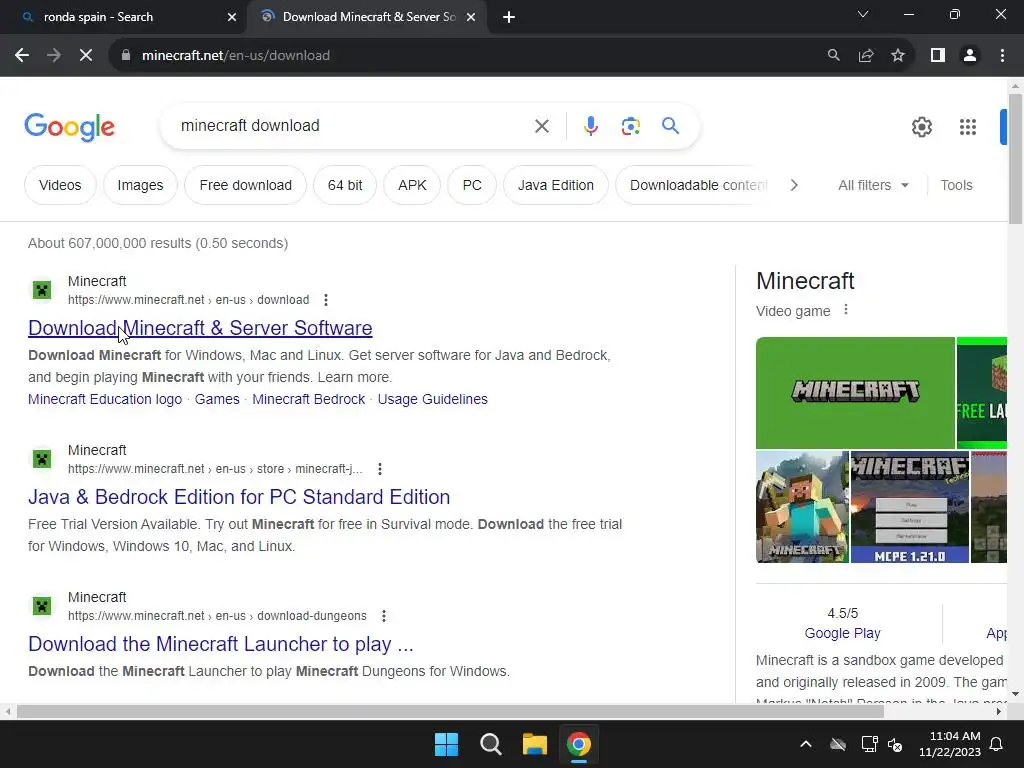Stop loading the page
Viewport: 1024px width, 768px height.
click(86, 56)
